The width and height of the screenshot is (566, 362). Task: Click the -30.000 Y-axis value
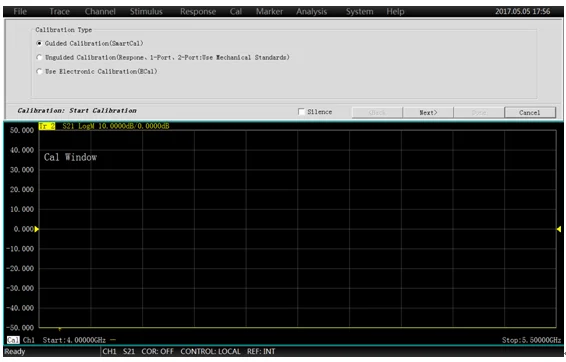pos(20,288)
